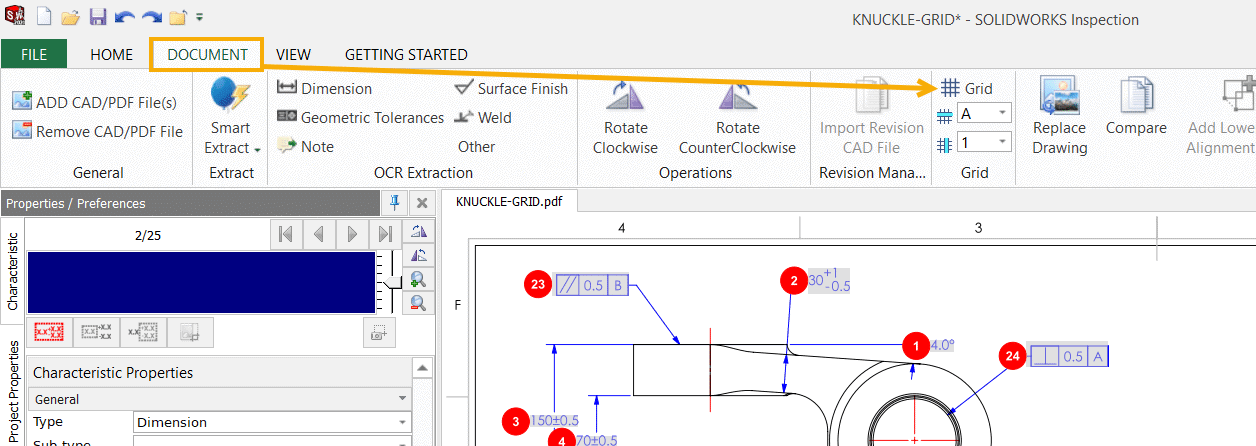
Task: Enable the tolerance-only extraction mode icon
Action: 142,332
